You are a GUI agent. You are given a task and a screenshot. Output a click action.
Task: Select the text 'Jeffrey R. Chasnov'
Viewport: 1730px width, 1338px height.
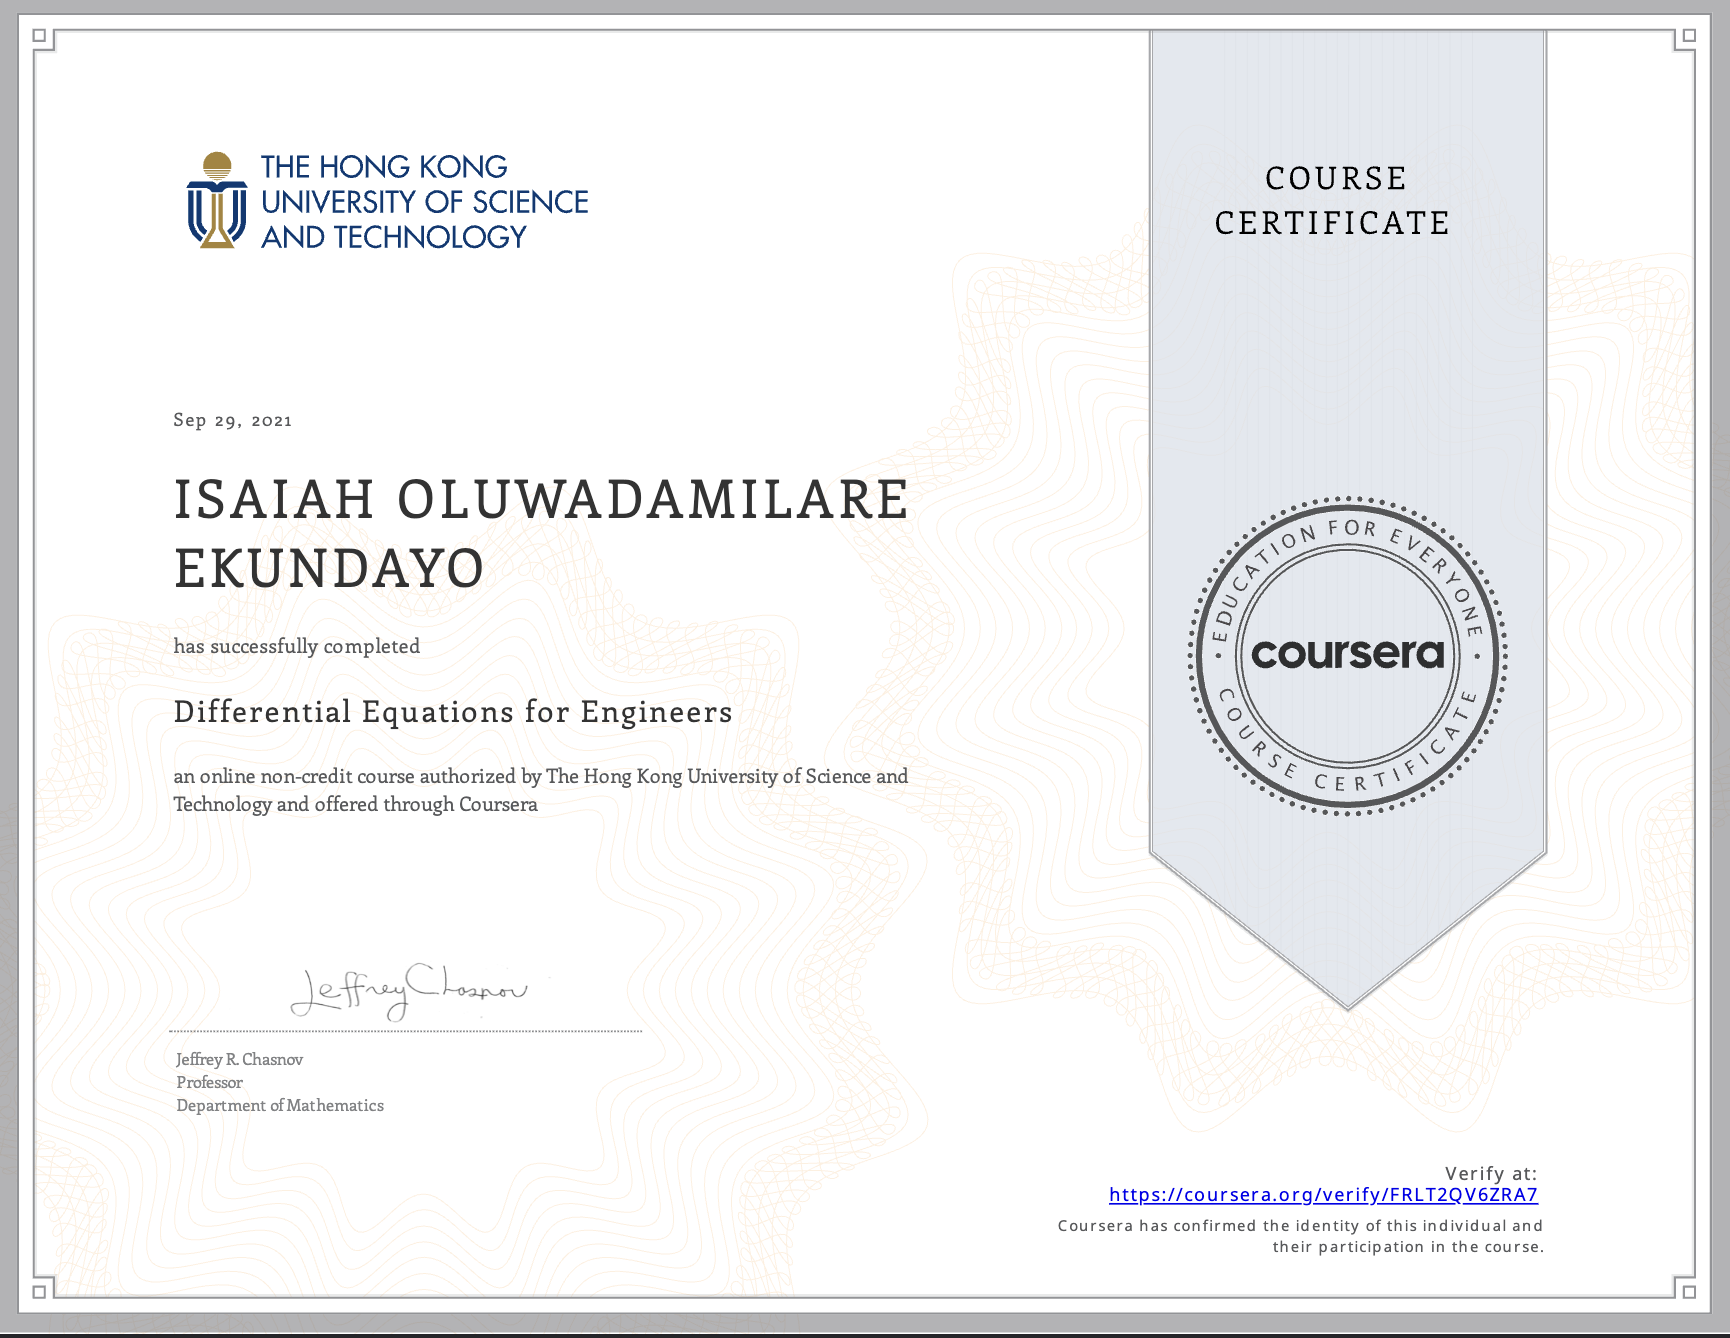click(x=239, y=1059)
